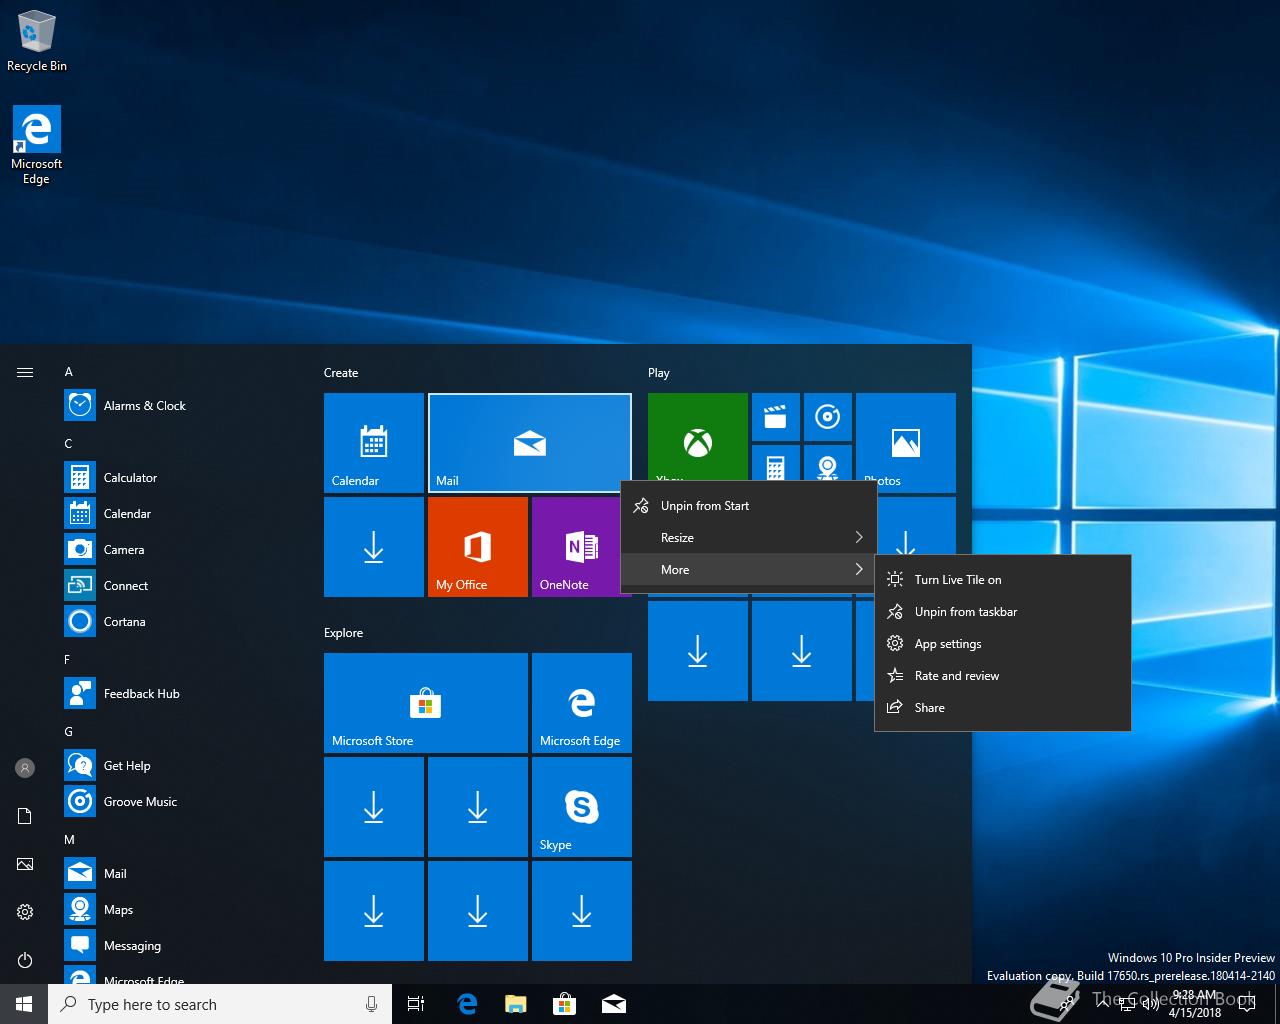This screenshot has height=1024, width=1280.
Task: Open File Explorer from taskbar
Action: pyautogui.click(x=516, y=1004)
